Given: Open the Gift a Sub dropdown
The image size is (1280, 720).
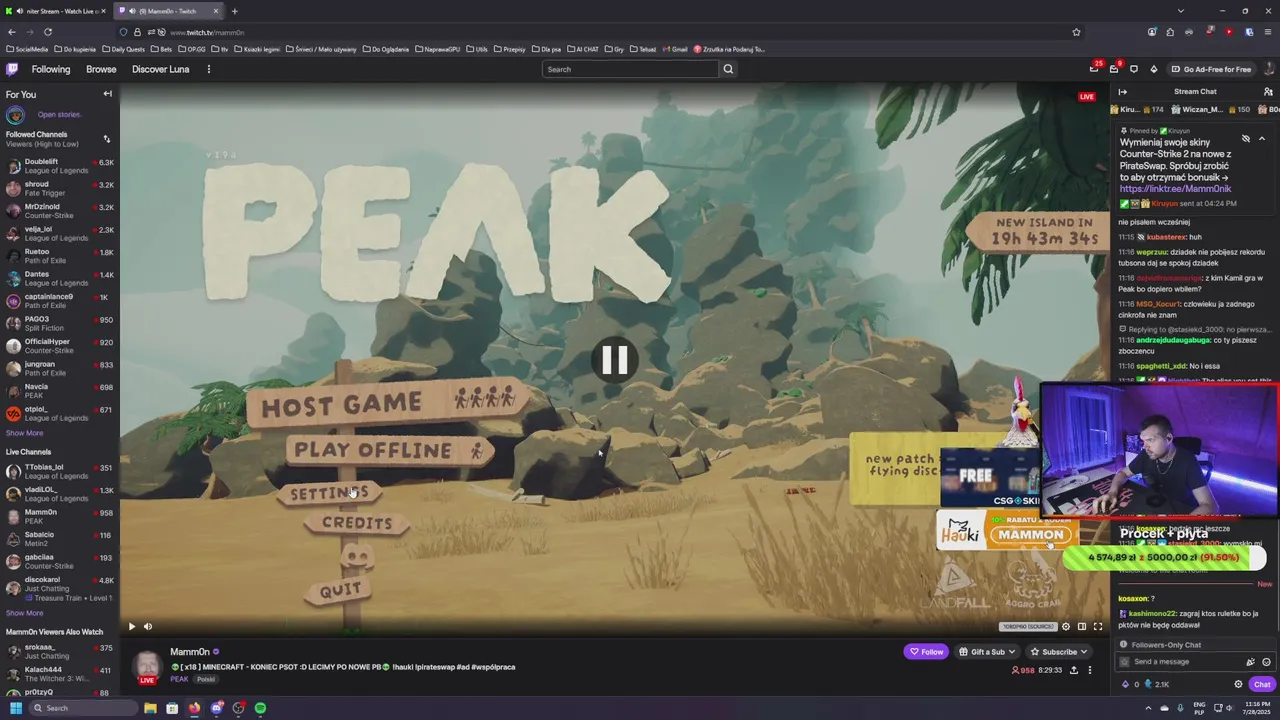Looking at the screenshot, I should 987,652.
